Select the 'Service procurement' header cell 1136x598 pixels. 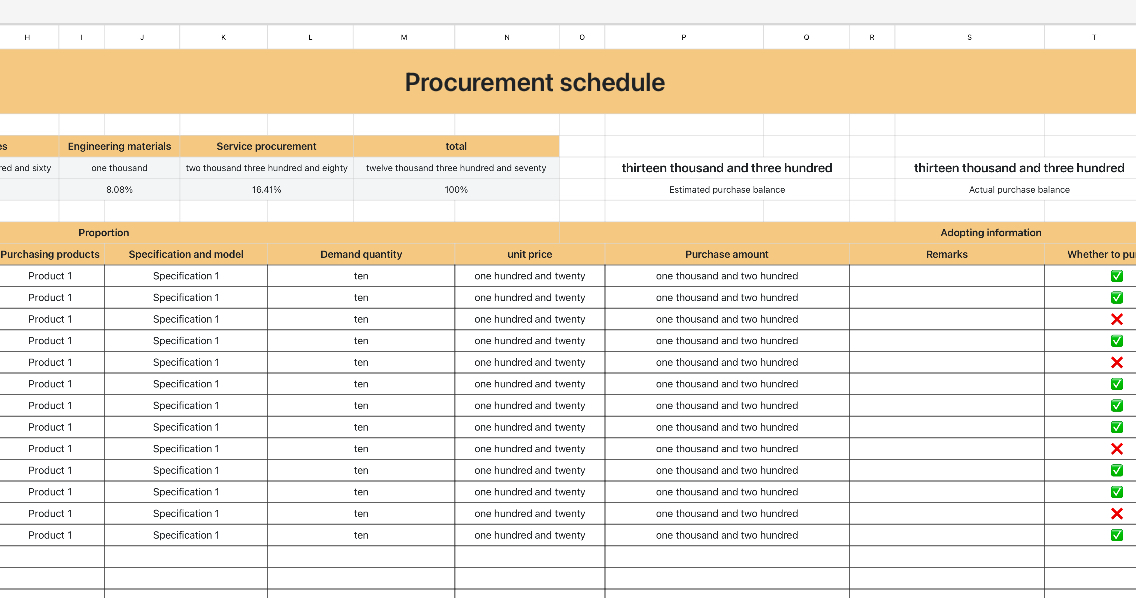[x=267, y=146]
